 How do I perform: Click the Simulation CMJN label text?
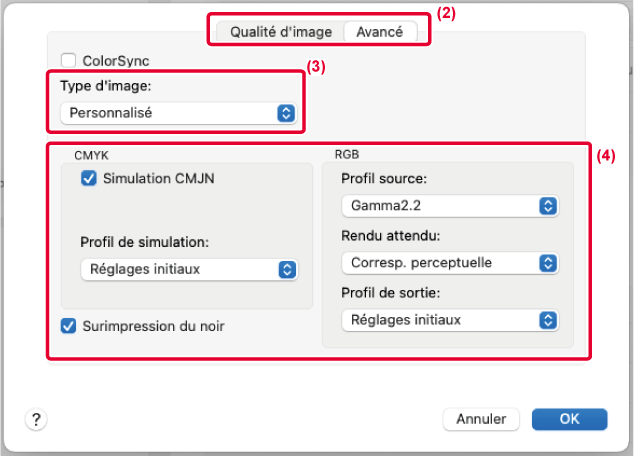pos(158,179)
